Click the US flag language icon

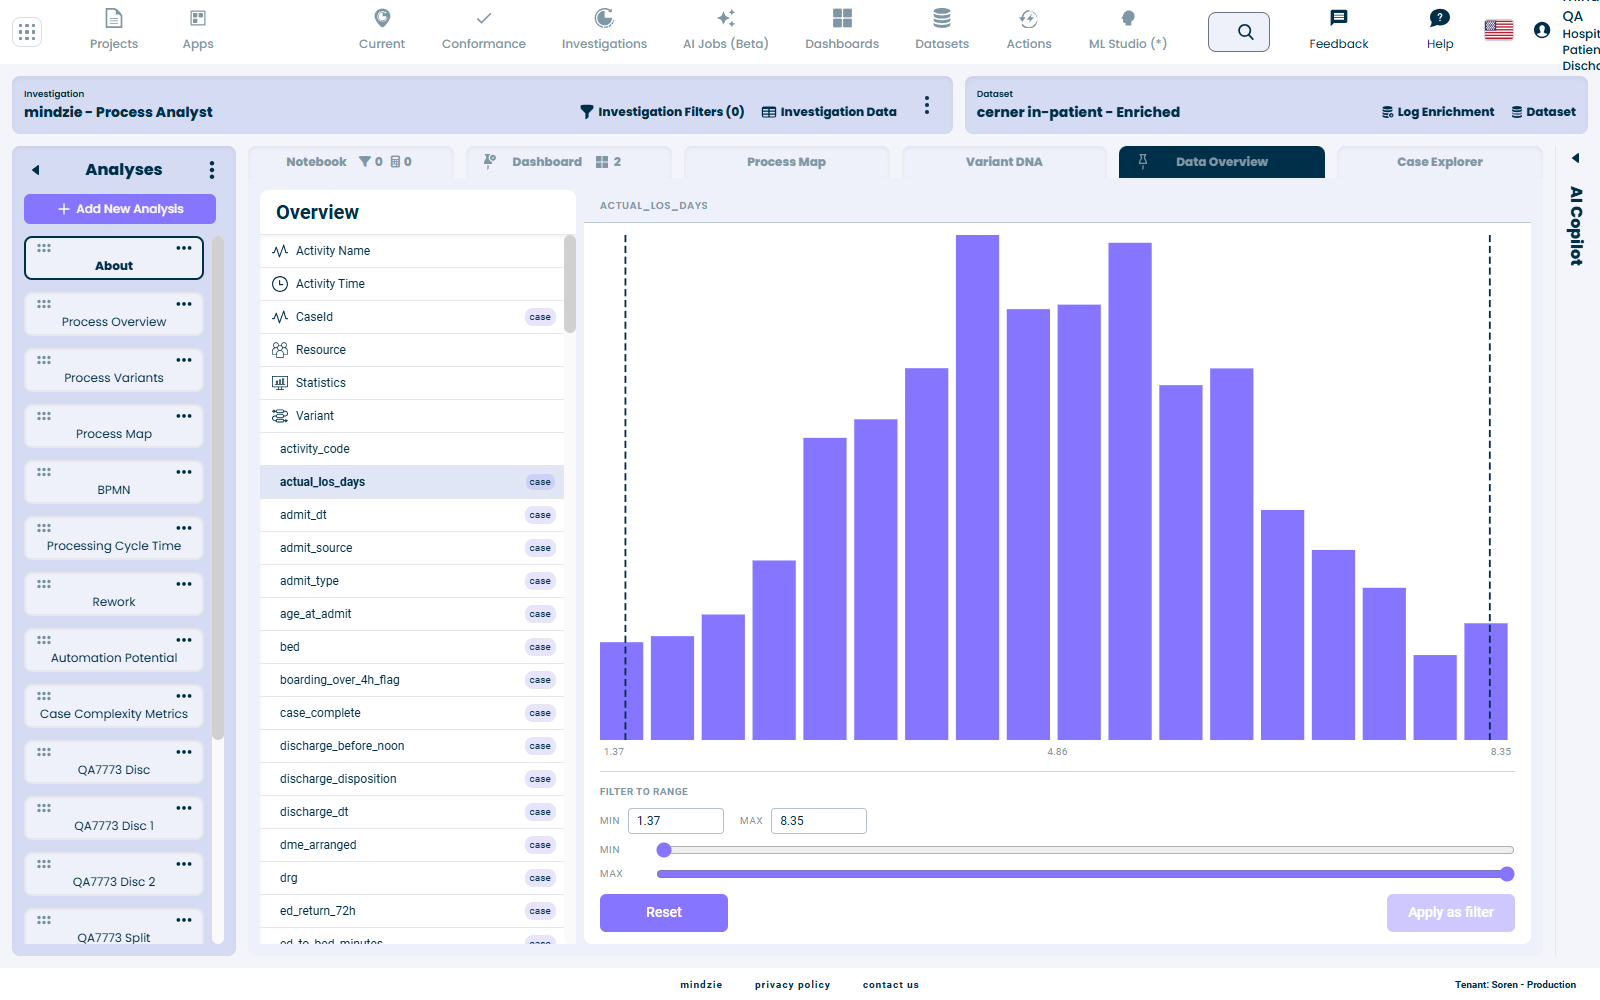1498,30
